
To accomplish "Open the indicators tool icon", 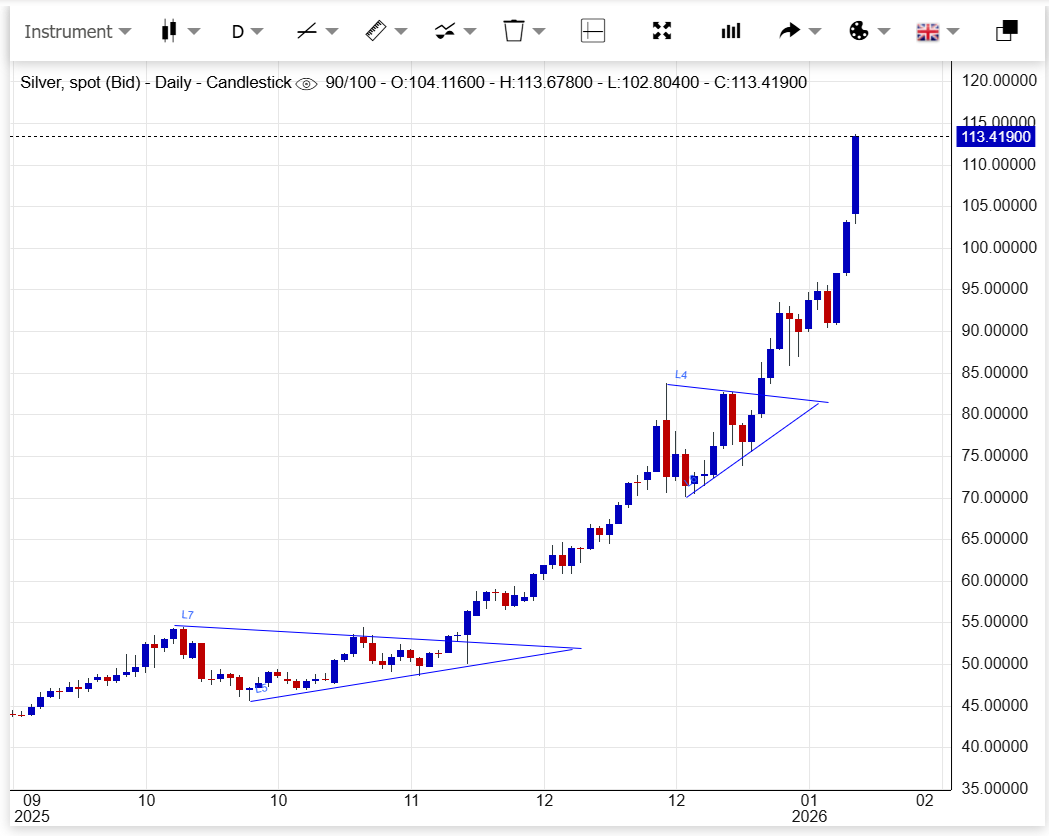I will point(445,31).
